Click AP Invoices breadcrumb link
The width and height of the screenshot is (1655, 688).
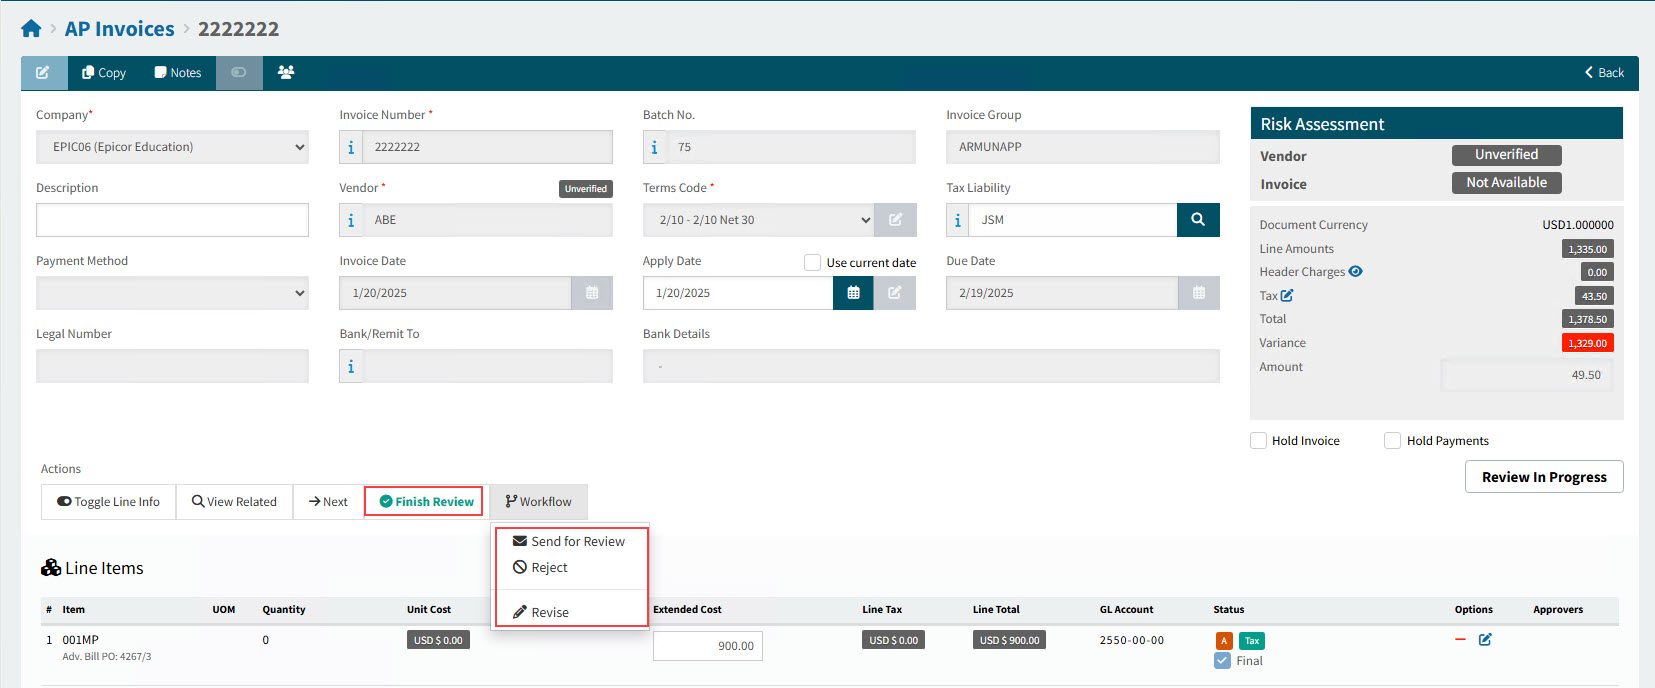coord(120,29)
